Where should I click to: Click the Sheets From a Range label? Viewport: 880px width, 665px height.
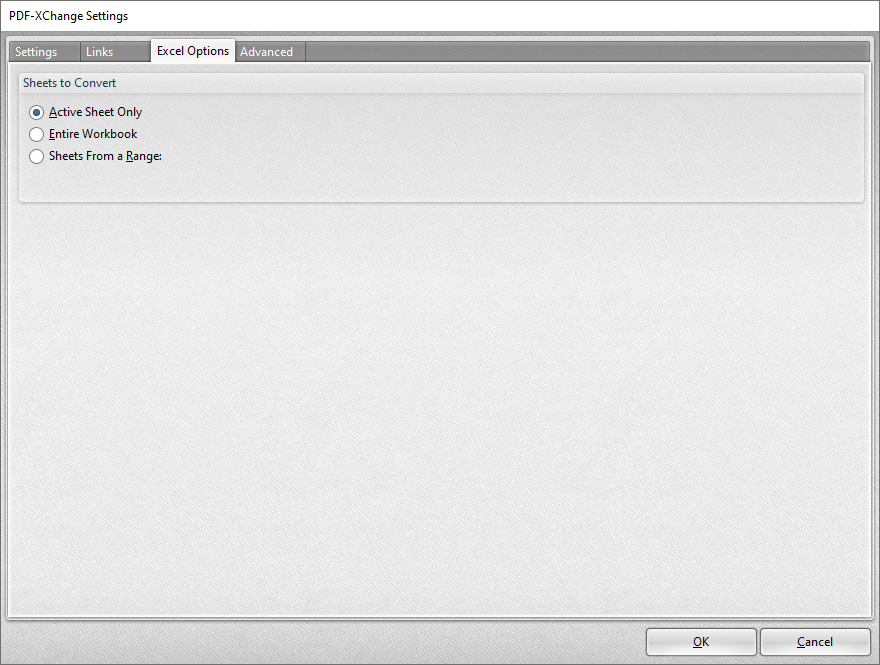coord(103,156)
